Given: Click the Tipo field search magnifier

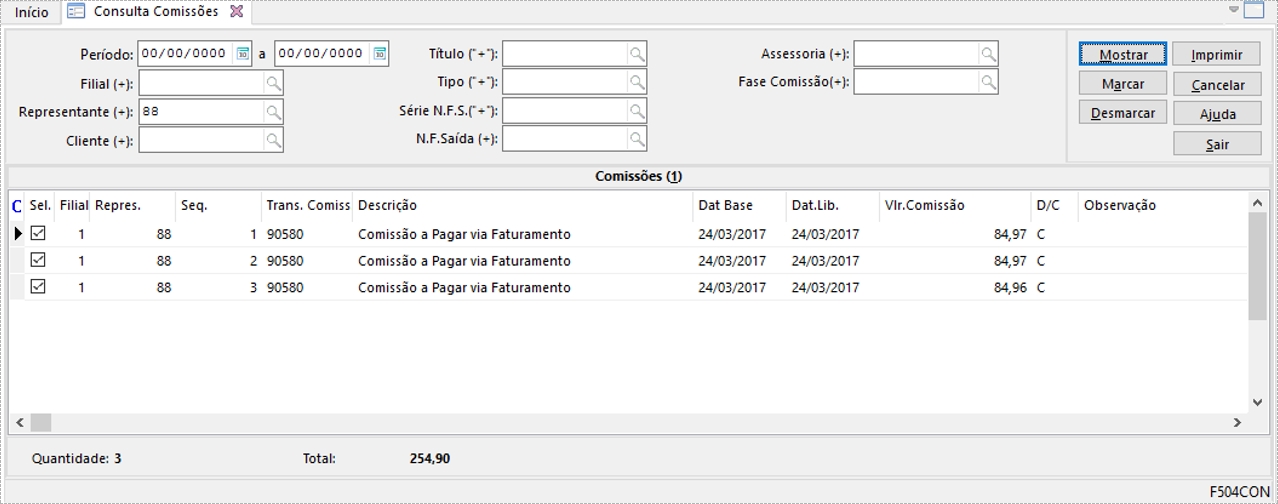Looking at the screenshot, I should coord(637,82).
